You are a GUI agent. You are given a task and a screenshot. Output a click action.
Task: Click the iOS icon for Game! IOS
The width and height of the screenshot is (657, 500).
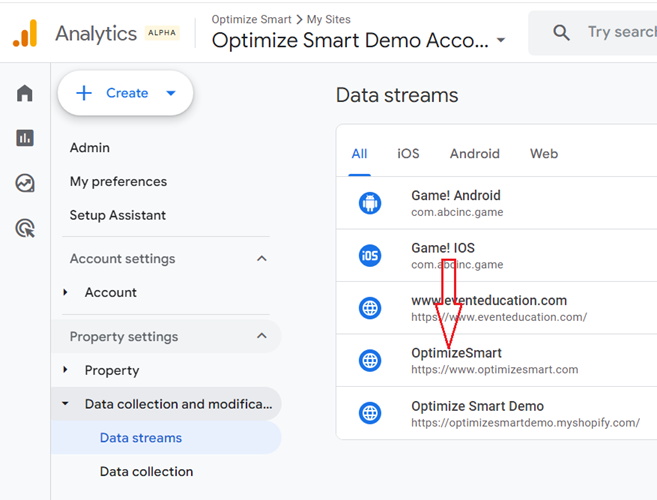[x=370, y=255]
